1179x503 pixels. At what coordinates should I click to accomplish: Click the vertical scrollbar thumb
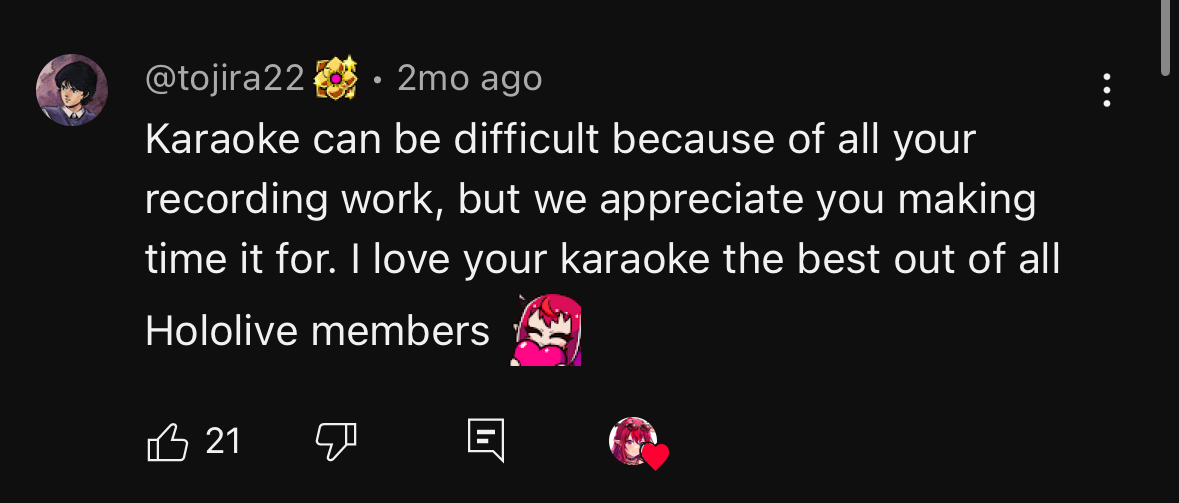(x=1167, y=36)
